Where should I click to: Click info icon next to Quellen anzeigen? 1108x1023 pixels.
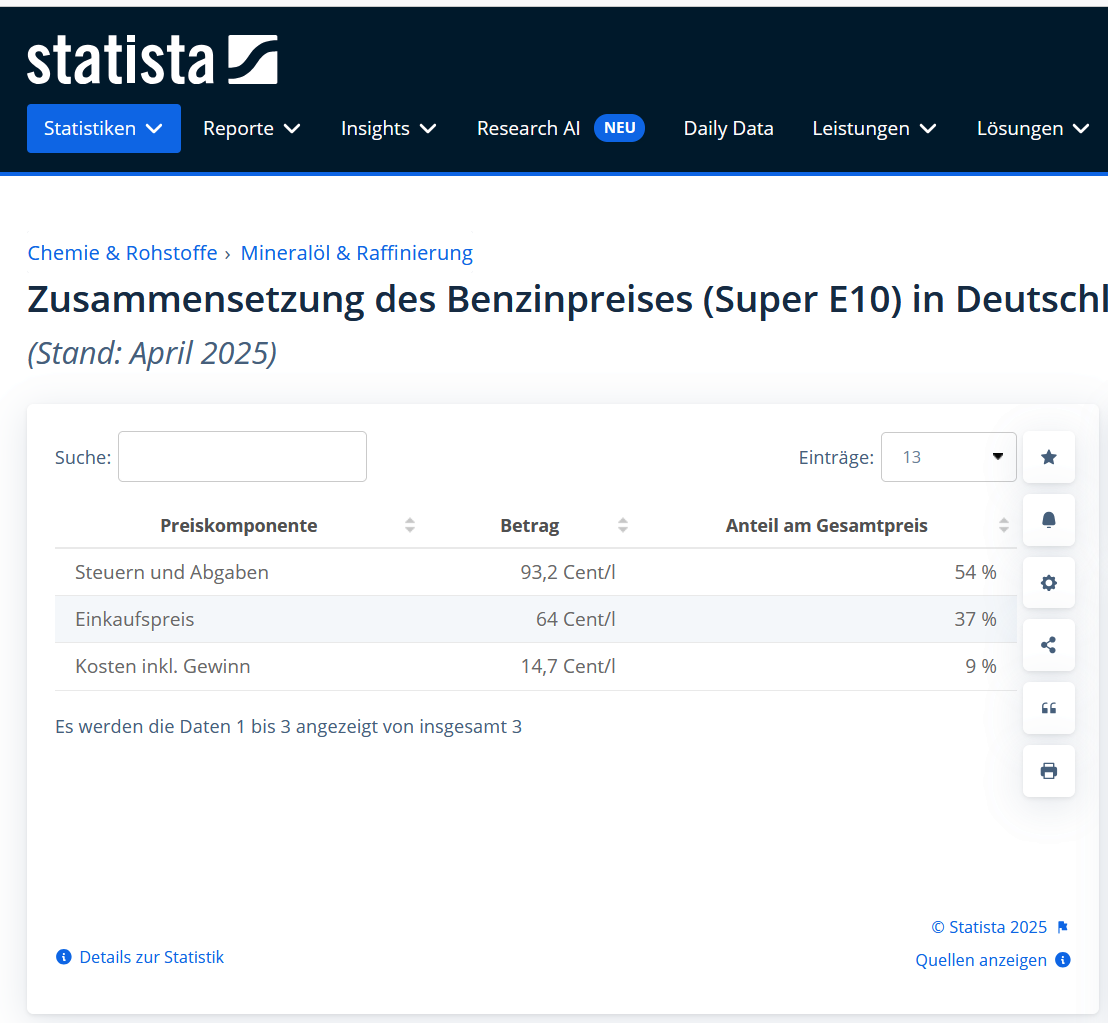tap(1063, 959)
